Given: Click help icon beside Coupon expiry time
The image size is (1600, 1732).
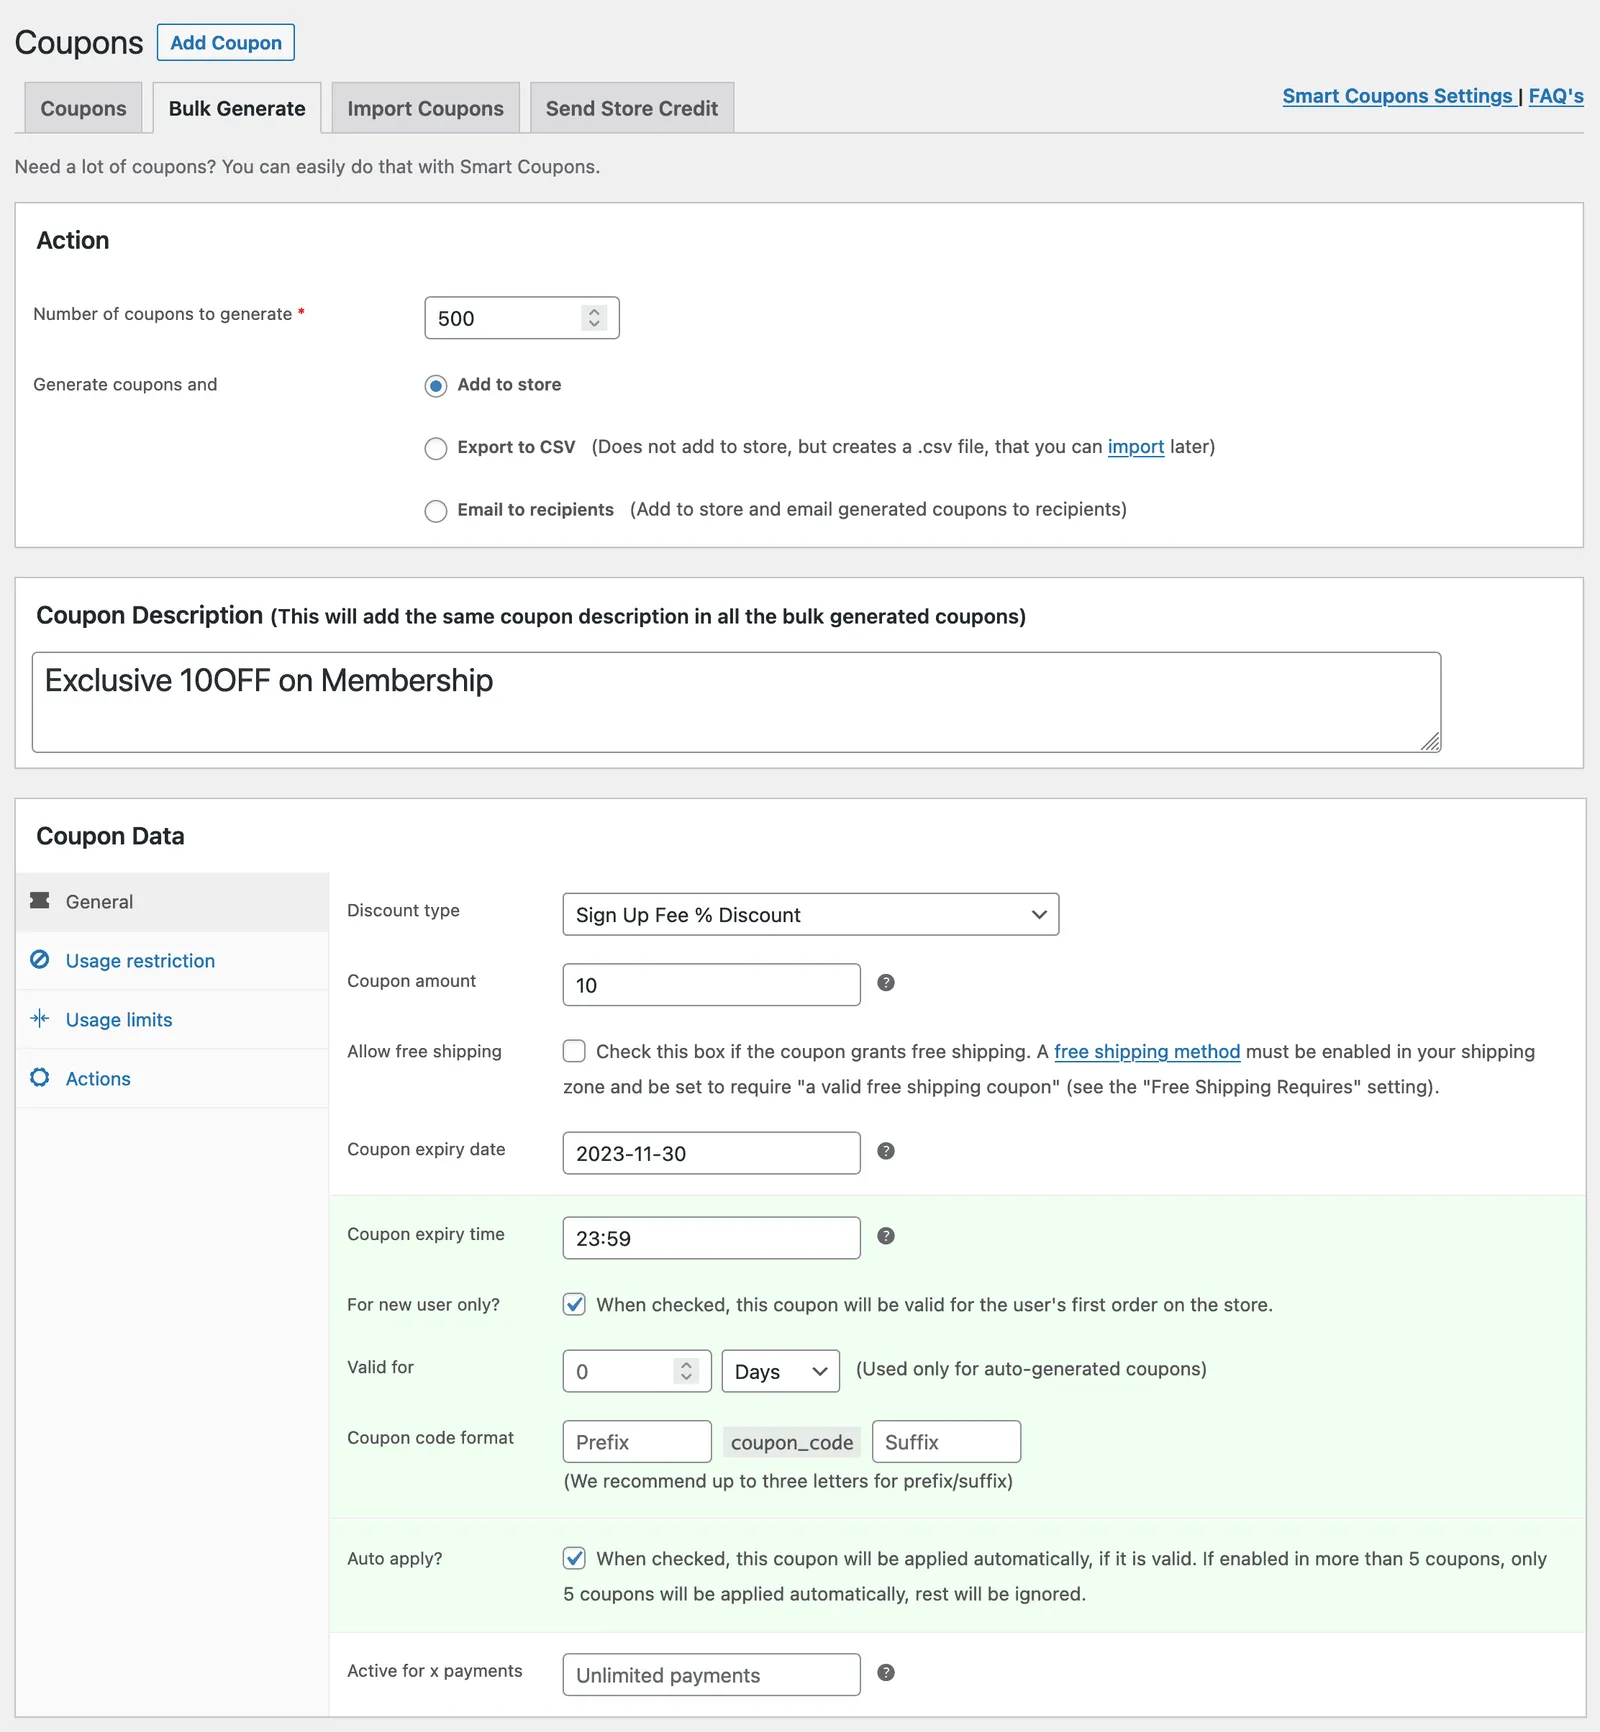Looking at the screenshot, I should (886, 1236).
